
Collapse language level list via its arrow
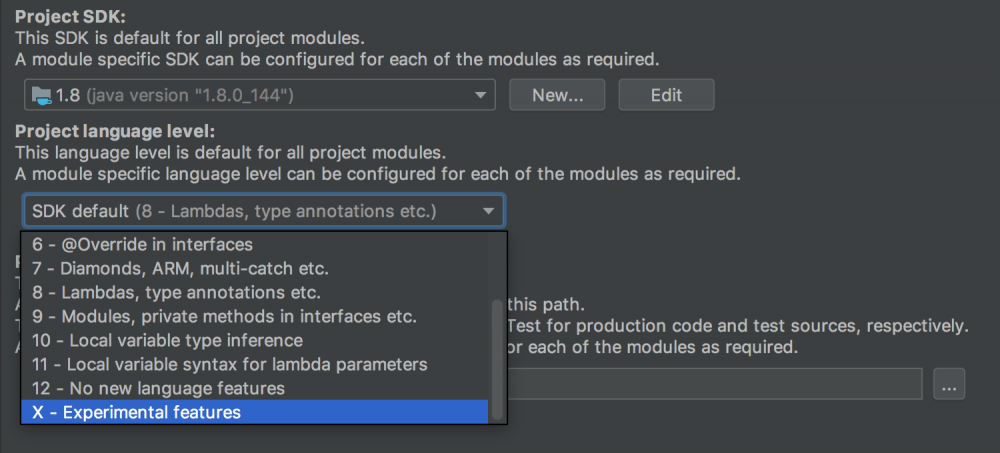488,211
